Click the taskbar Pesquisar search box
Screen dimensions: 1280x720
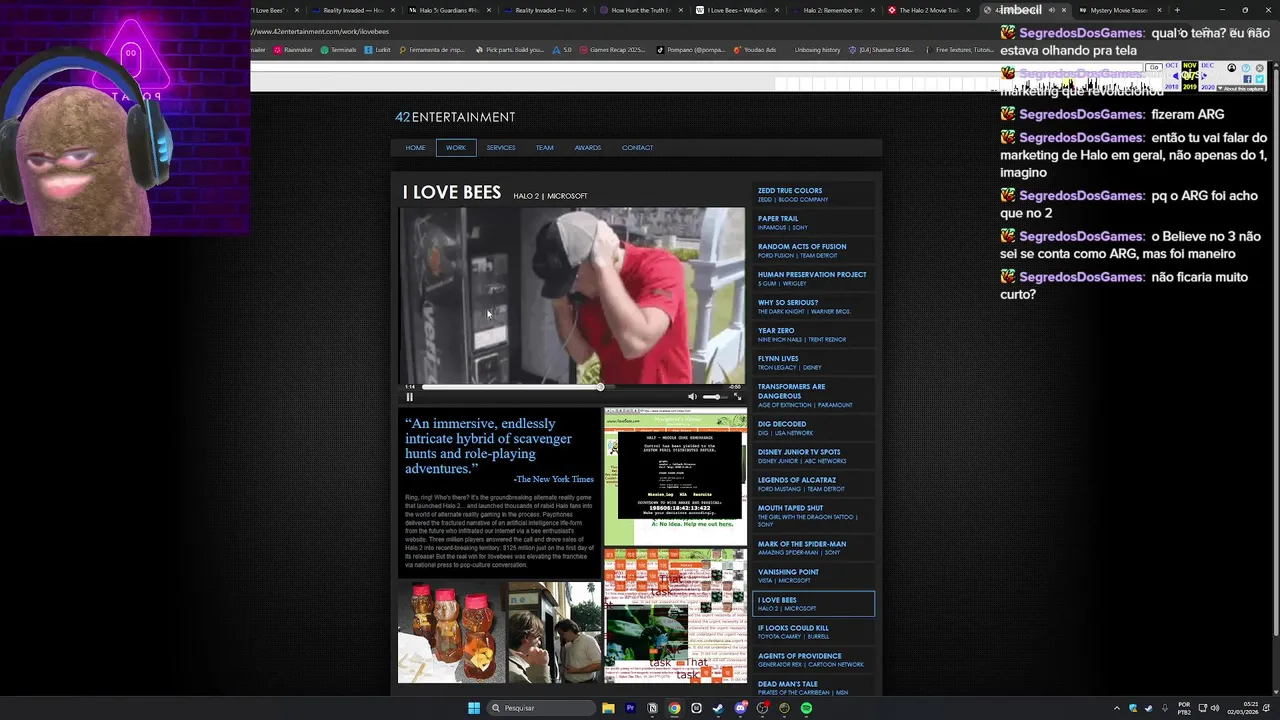pyautogui.click(x=539, y=708)
